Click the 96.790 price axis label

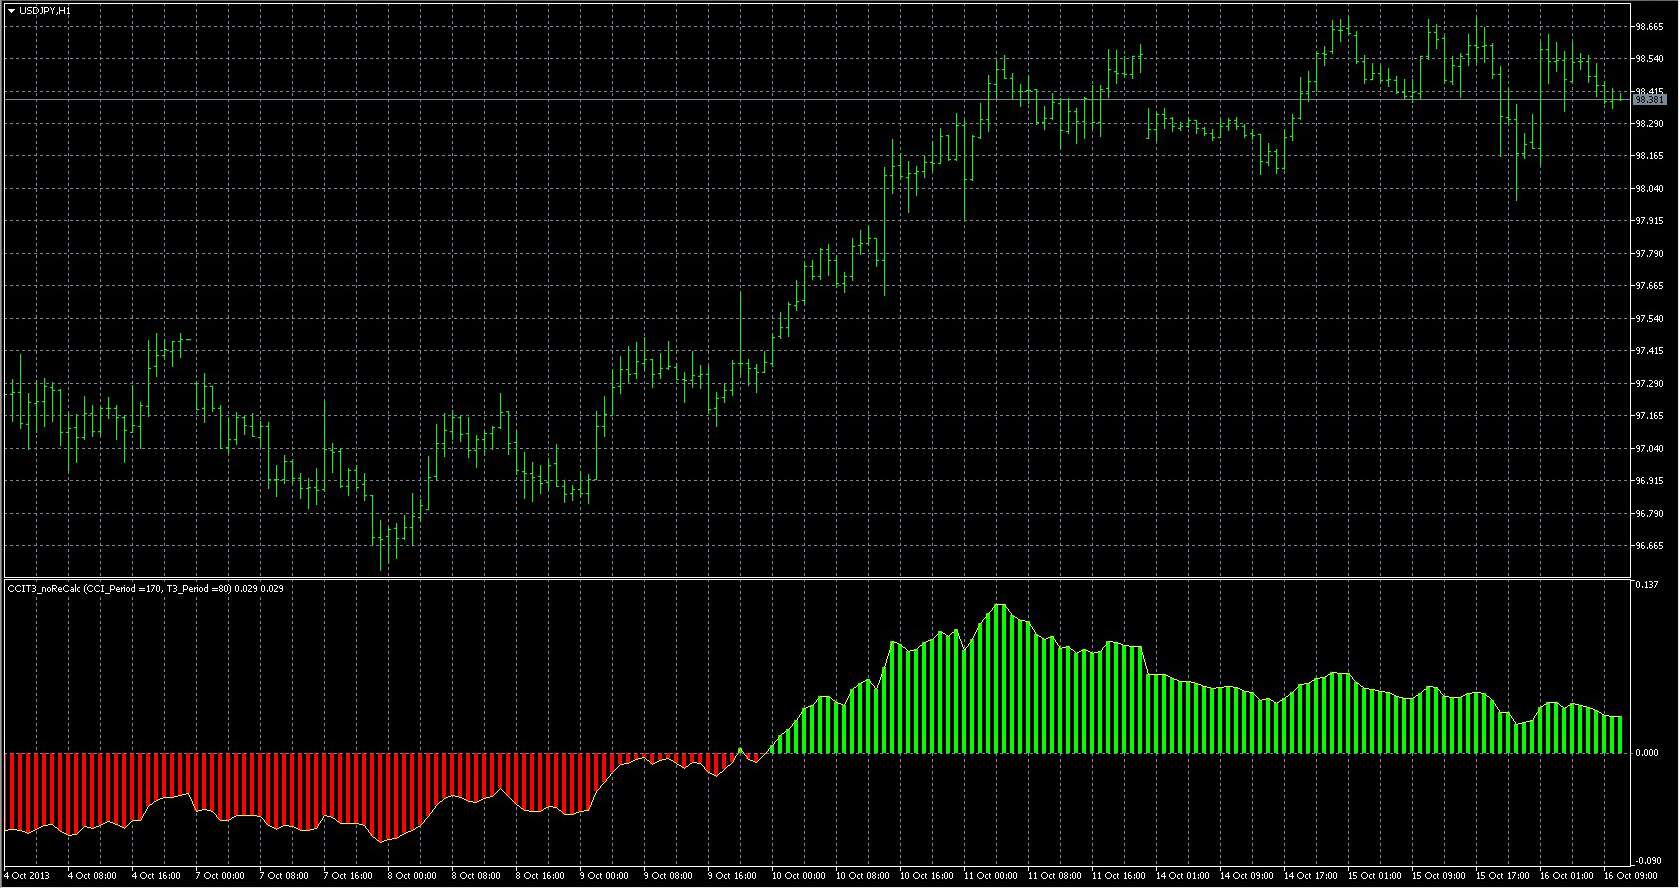coord(1649,514)
